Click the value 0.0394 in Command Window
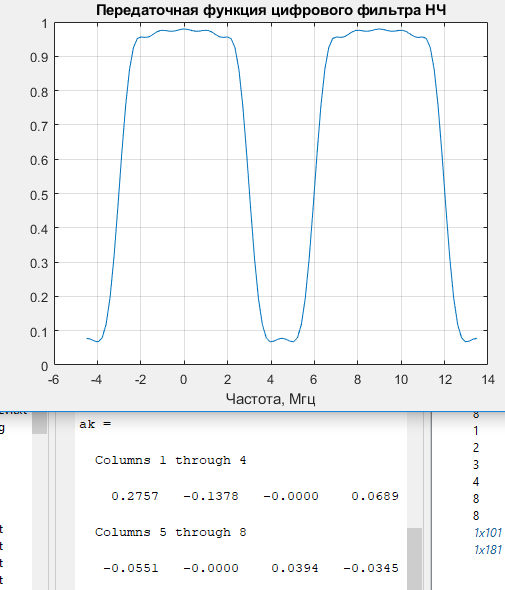The height and width of the screenshot is (590, 505). [295, 568]
